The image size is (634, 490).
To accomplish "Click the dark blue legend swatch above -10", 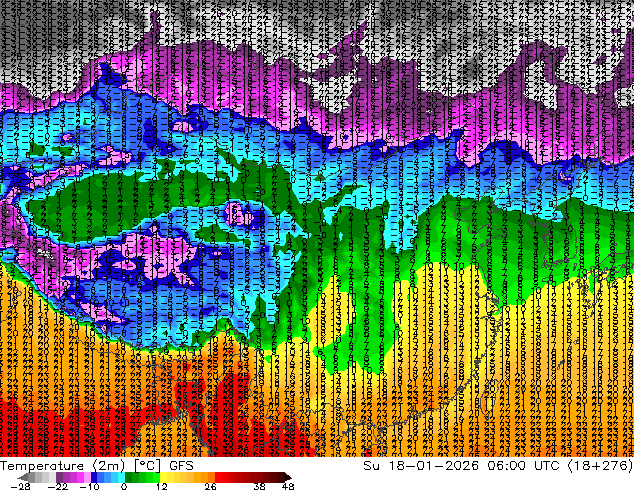I will (94, 477).
